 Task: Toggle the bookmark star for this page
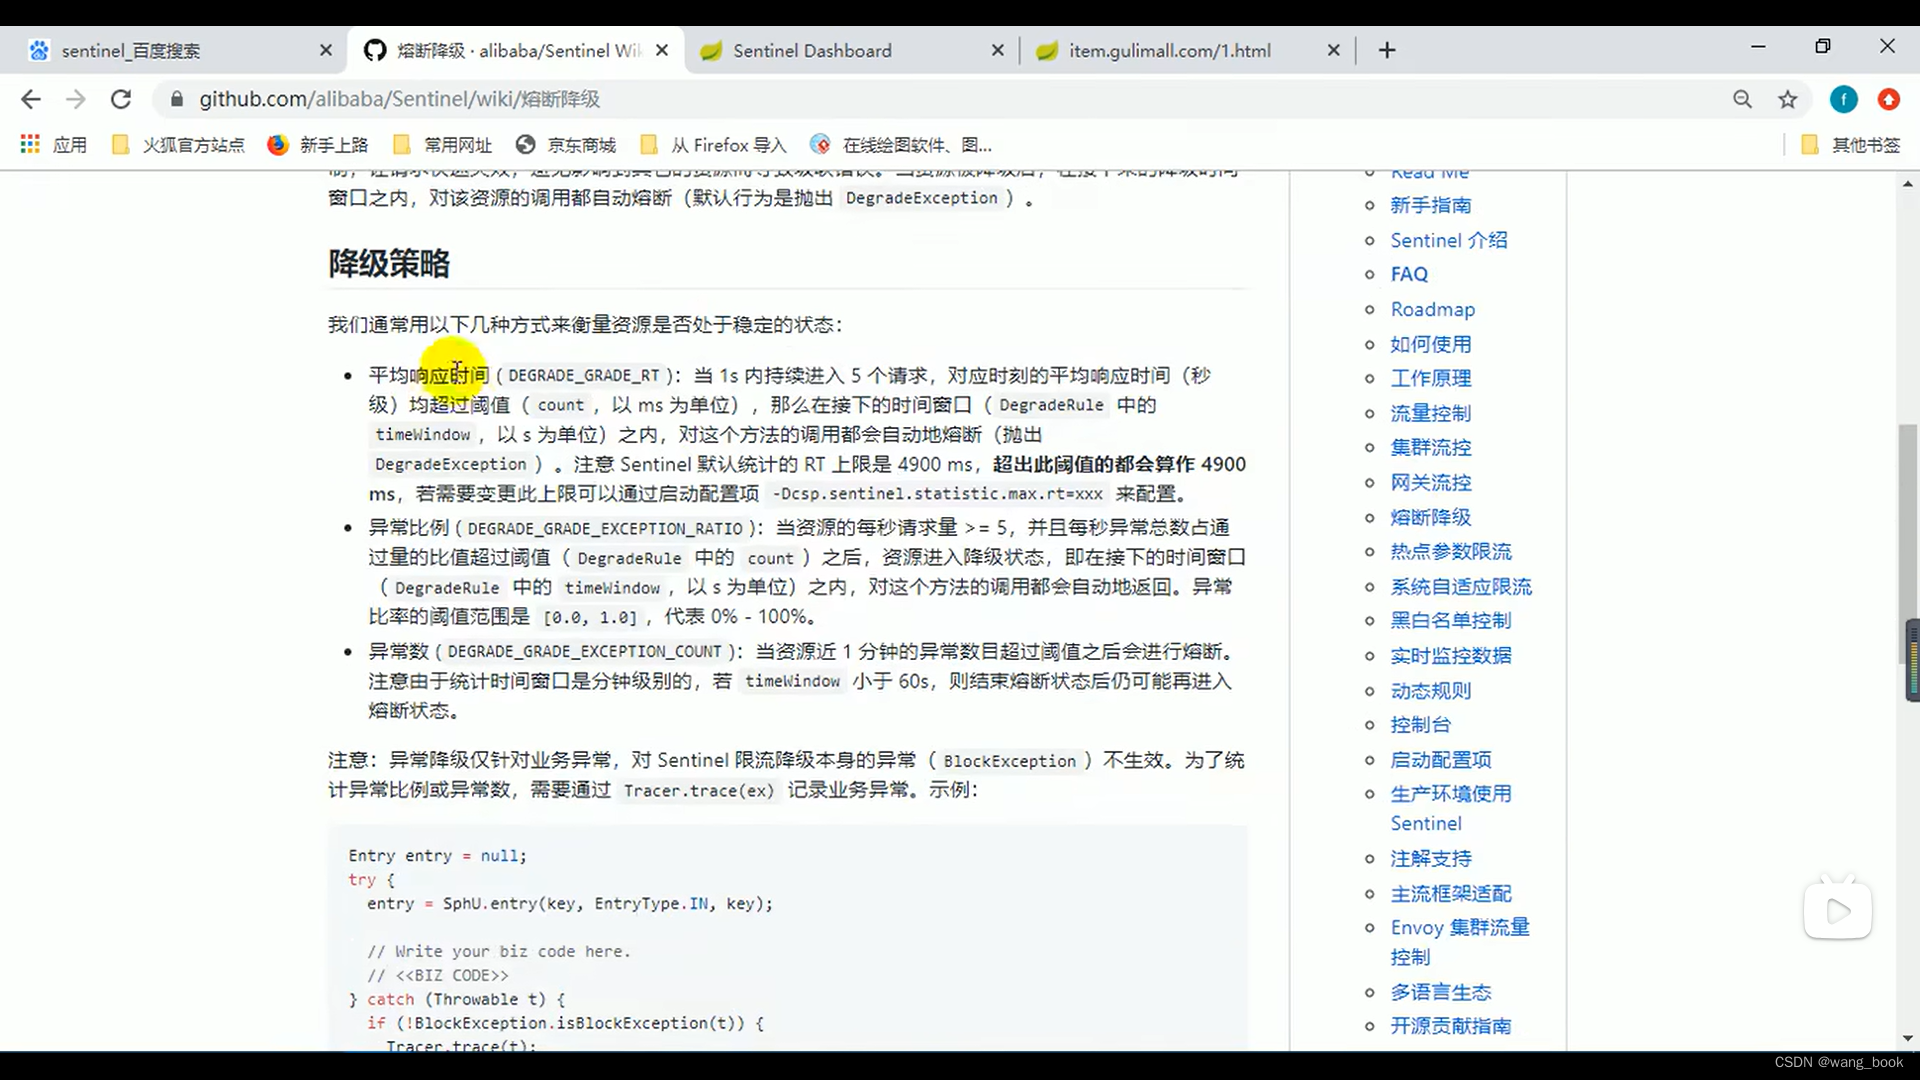pyautogui.click(x=1788, y=99)
